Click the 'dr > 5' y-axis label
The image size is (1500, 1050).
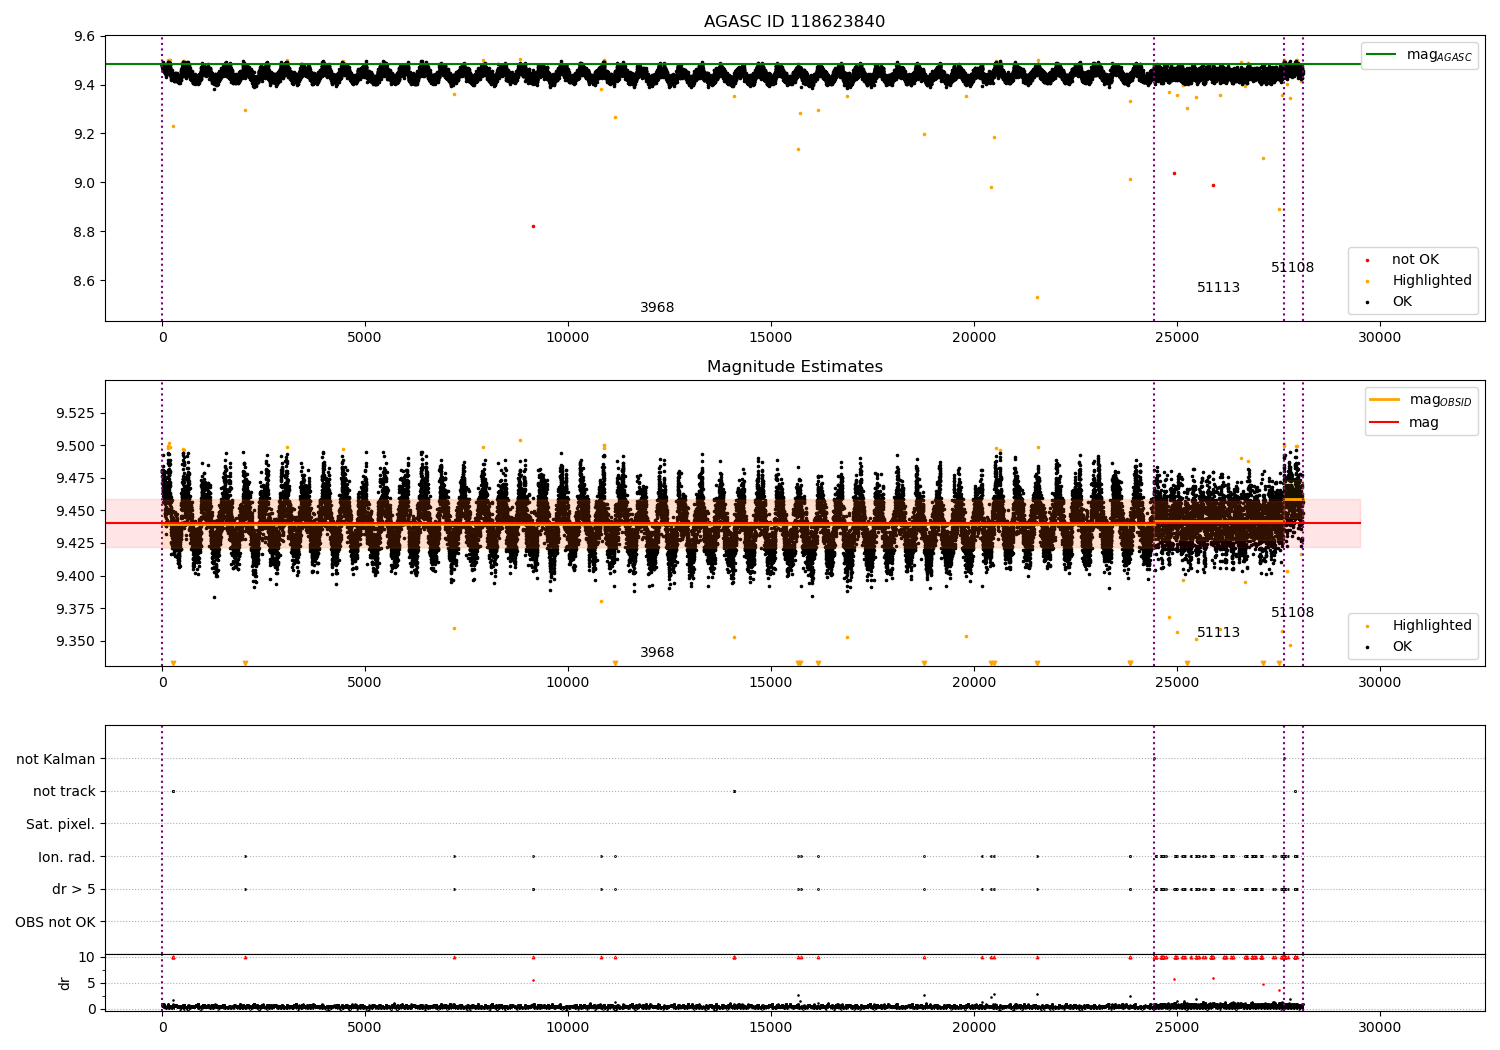74,889
